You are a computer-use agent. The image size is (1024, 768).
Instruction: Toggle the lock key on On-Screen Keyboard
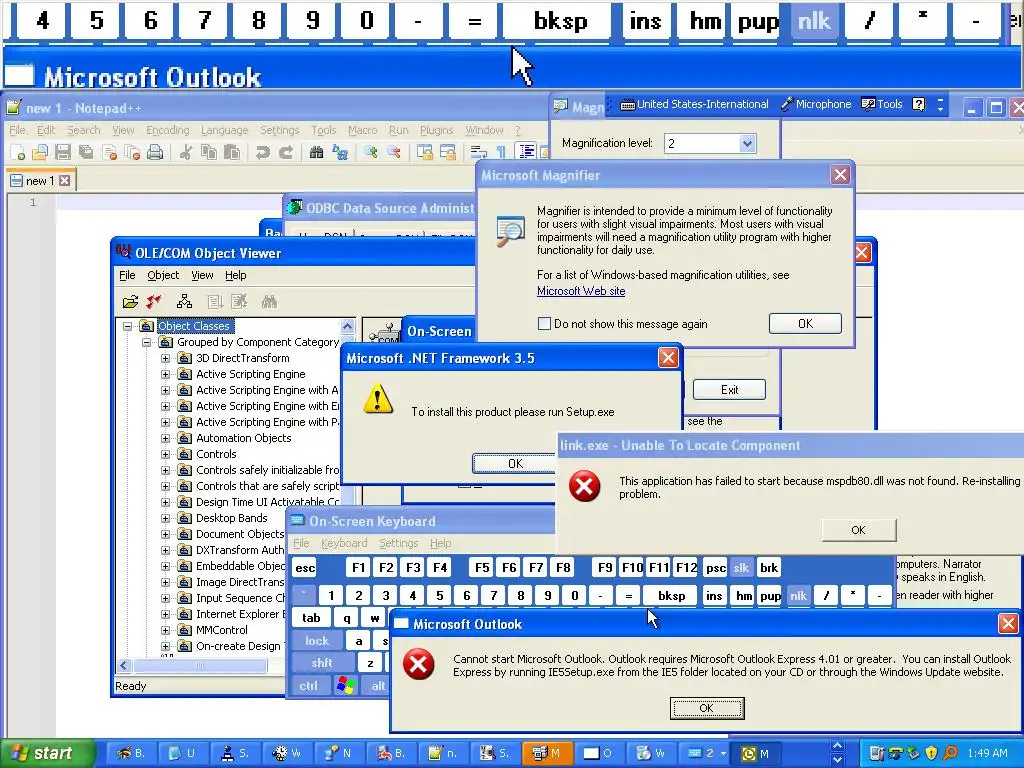point(317,641)
